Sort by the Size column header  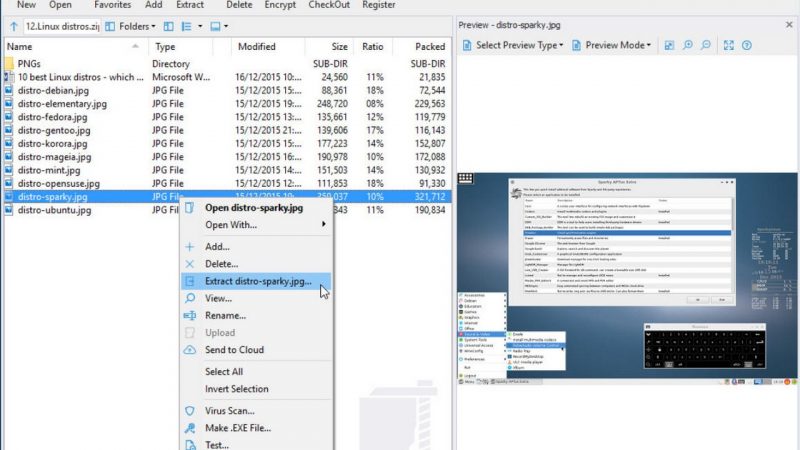pos(330,46)
